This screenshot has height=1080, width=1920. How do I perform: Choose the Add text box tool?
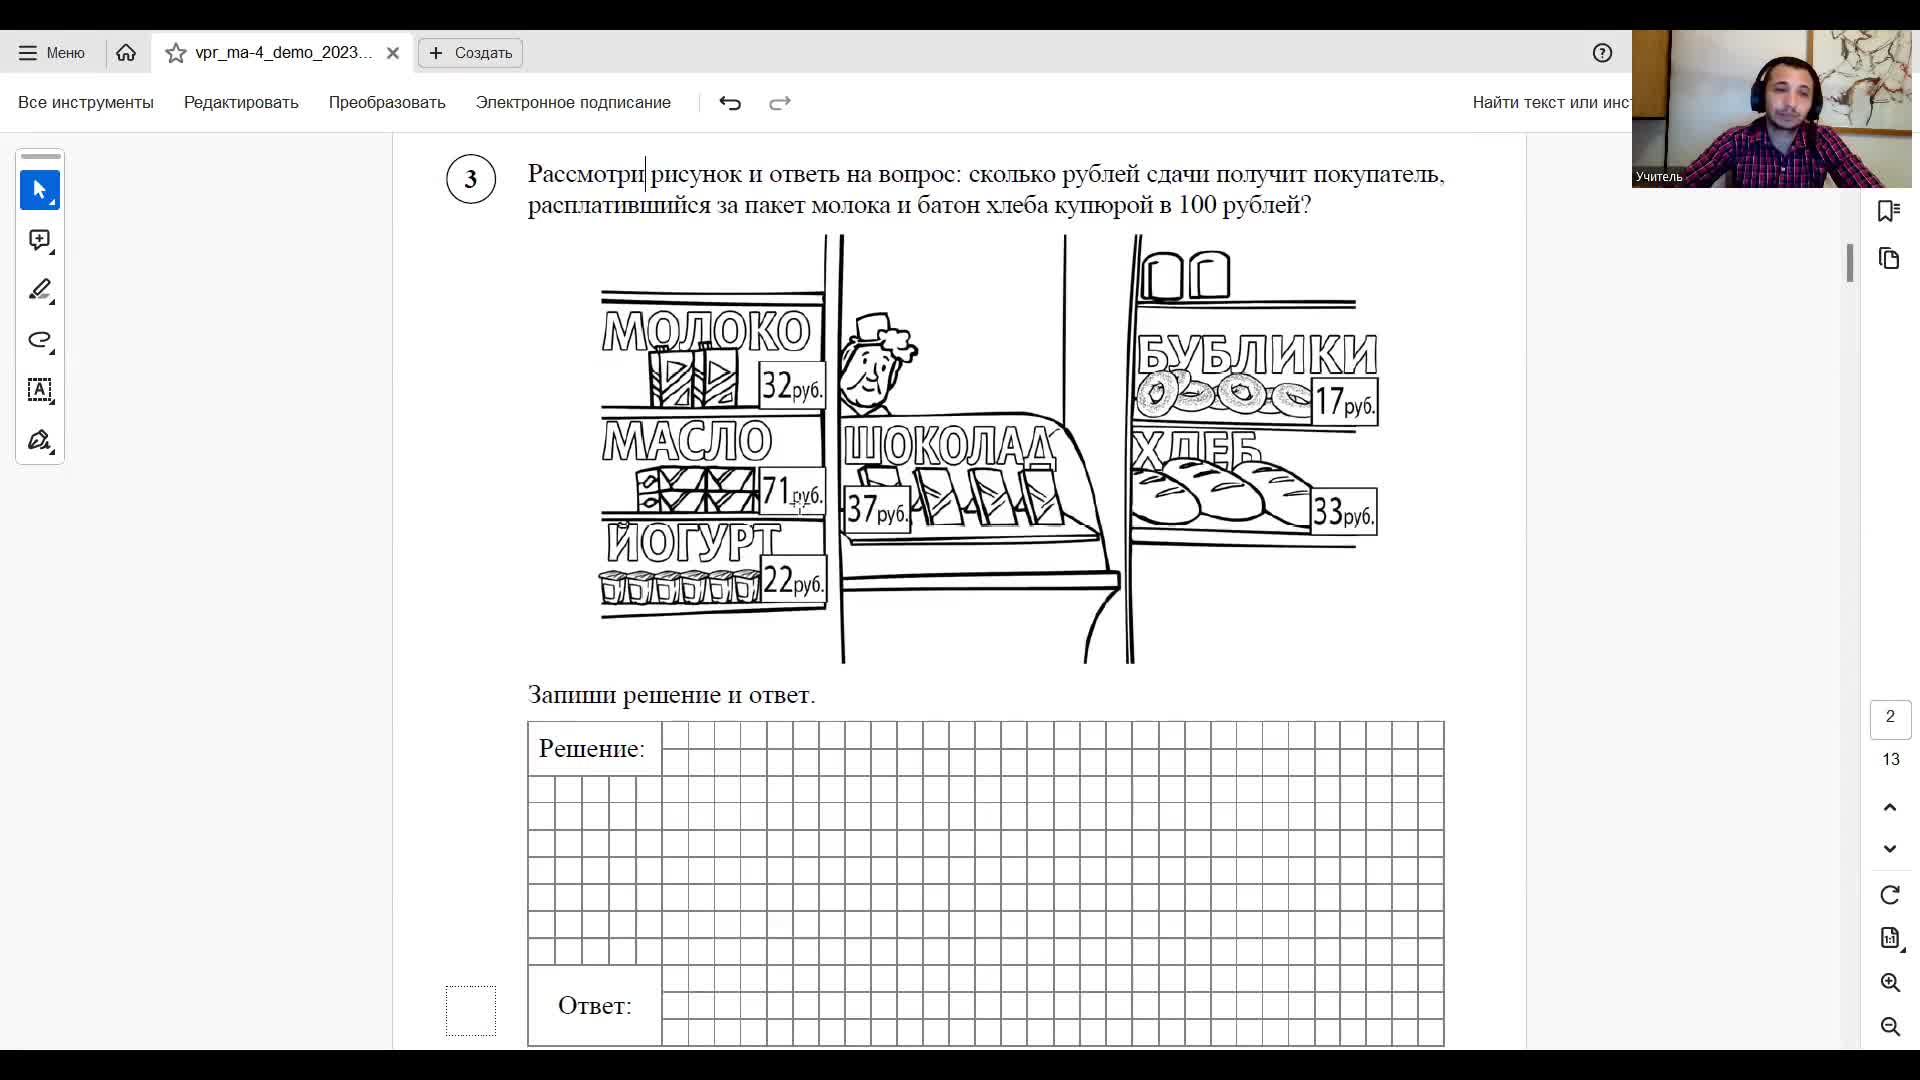[40, 390]
